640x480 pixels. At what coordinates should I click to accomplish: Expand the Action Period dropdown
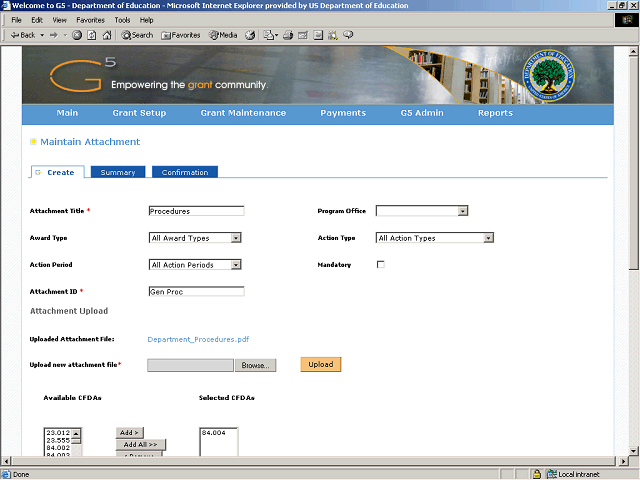tap(236, 265)
